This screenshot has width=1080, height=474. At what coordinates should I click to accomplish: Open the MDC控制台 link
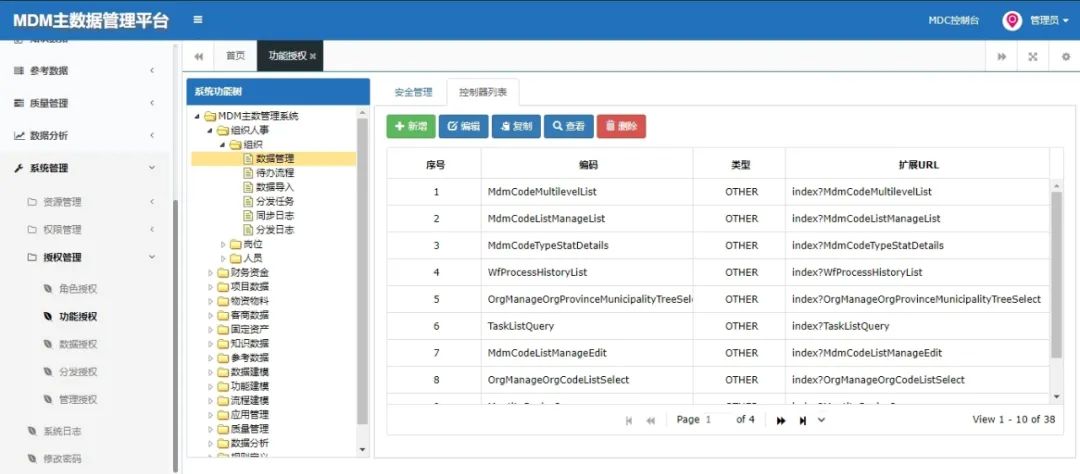[x=954, y=21]
